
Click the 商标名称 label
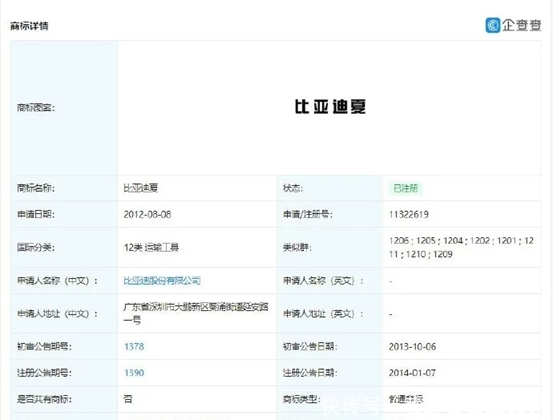(x=36, y=188)
